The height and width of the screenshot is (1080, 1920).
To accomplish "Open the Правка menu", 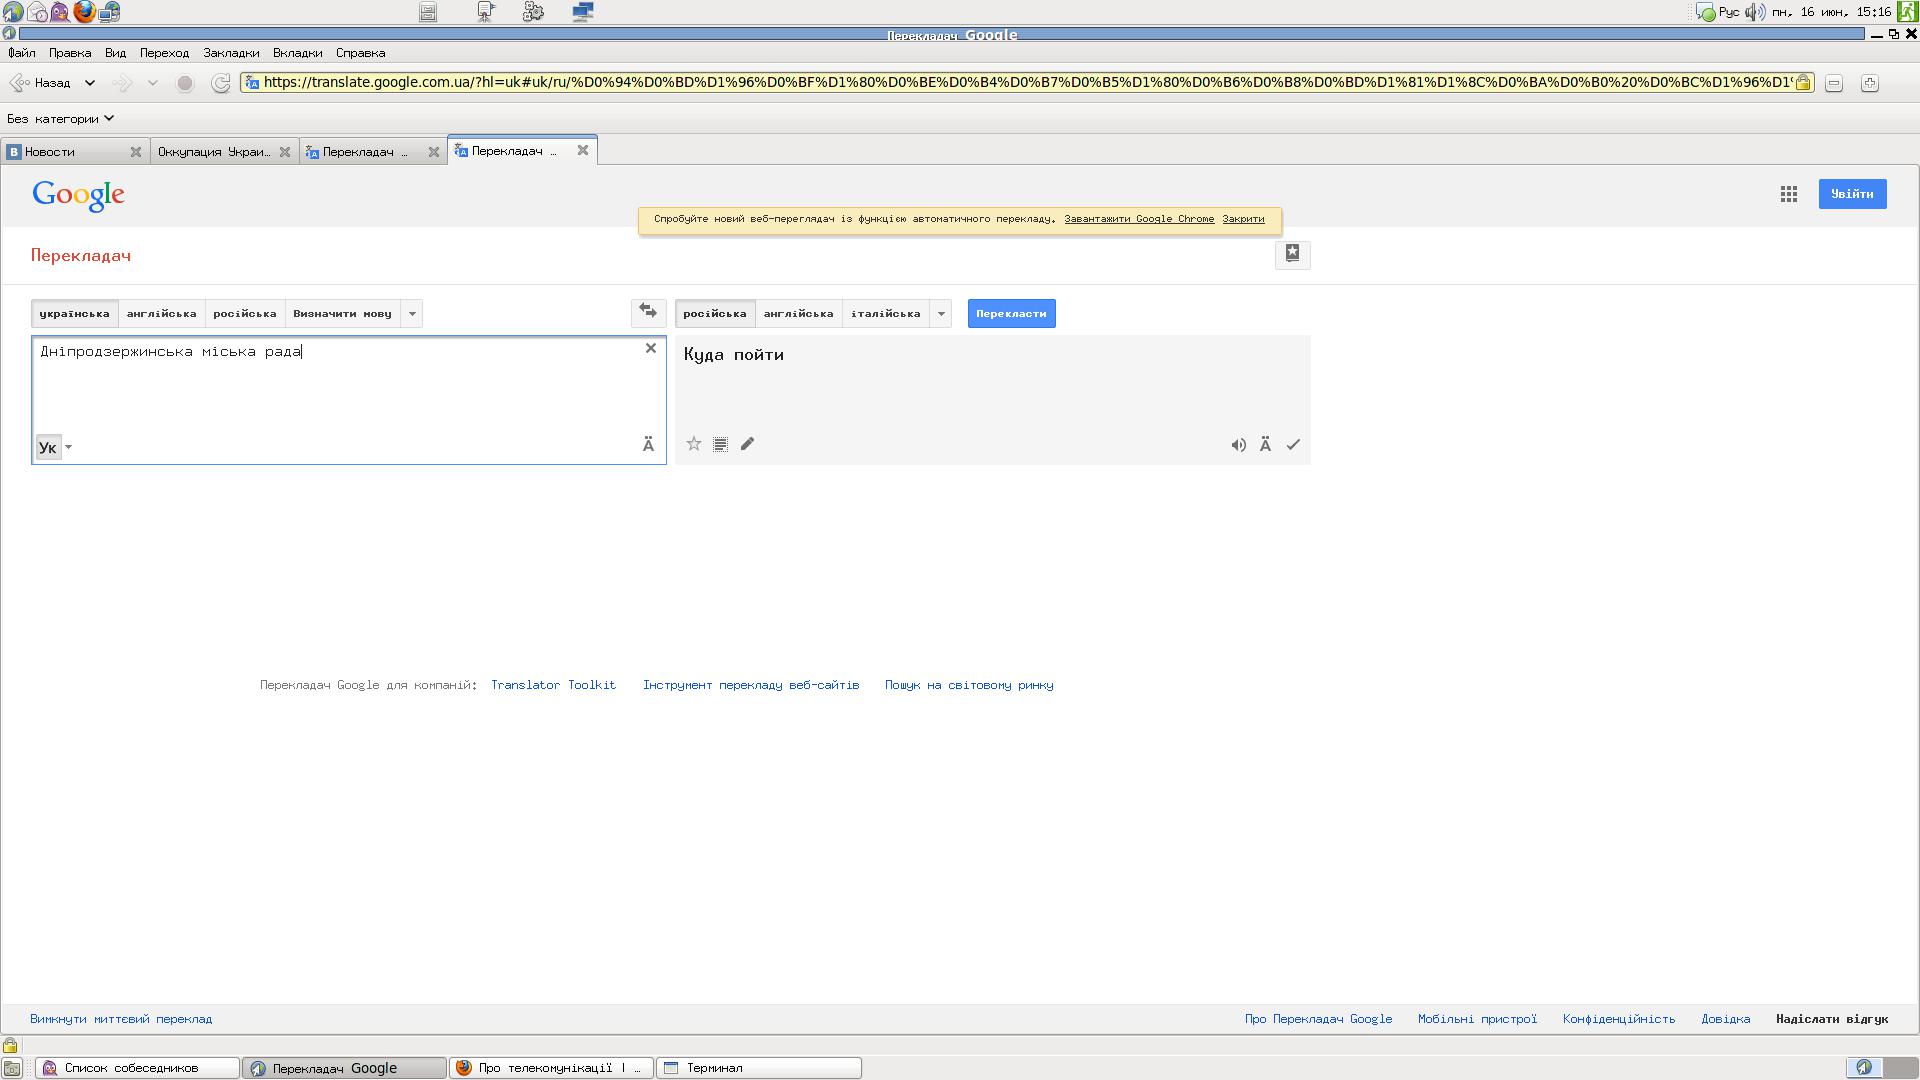I will pyautogui.click(x=69, y=53).
